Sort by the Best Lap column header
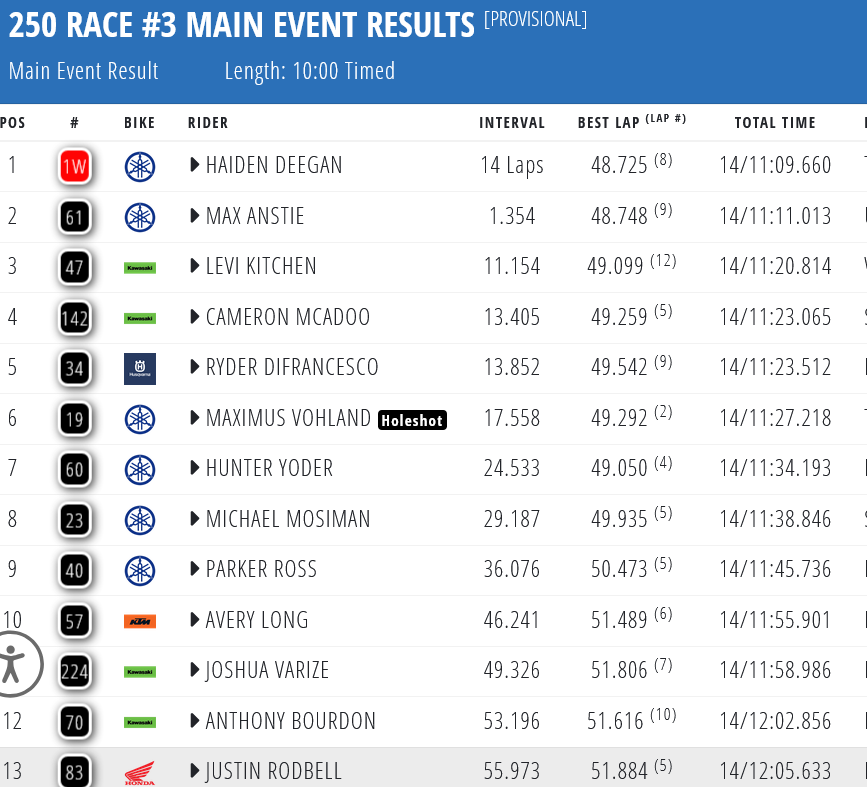The height and width of the screenshot is (787, 867). (x=608, y=123)
